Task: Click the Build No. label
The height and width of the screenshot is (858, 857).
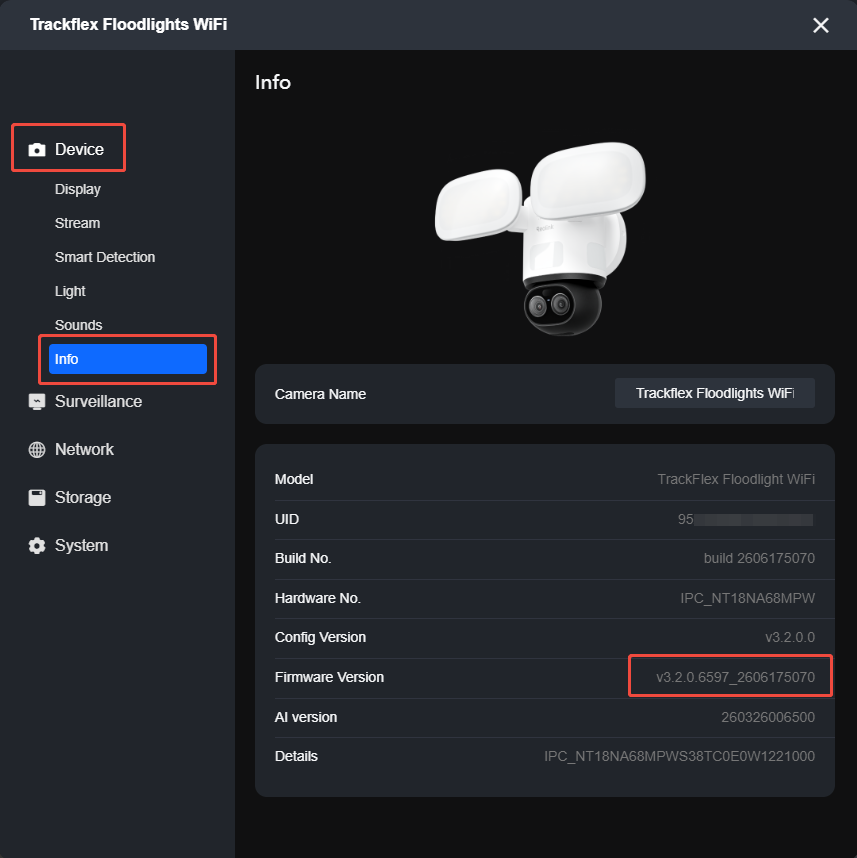Action: [303, 559]
